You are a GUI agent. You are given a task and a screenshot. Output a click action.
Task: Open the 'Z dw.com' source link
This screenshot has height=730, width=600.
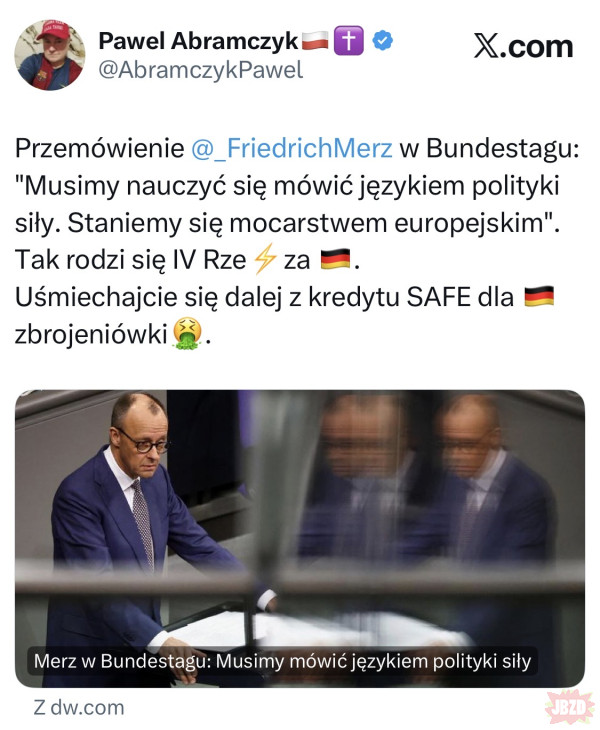79,708
